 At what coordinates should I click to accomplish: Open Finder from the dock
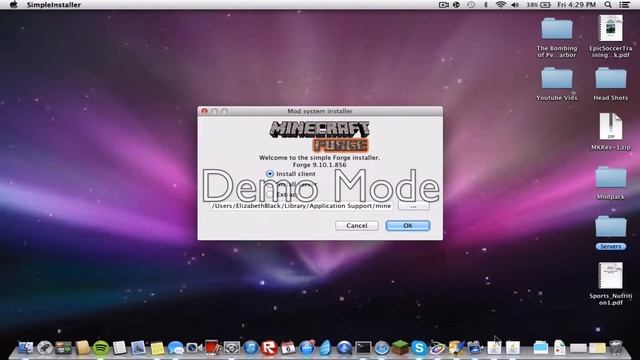(x=26, y=348)
